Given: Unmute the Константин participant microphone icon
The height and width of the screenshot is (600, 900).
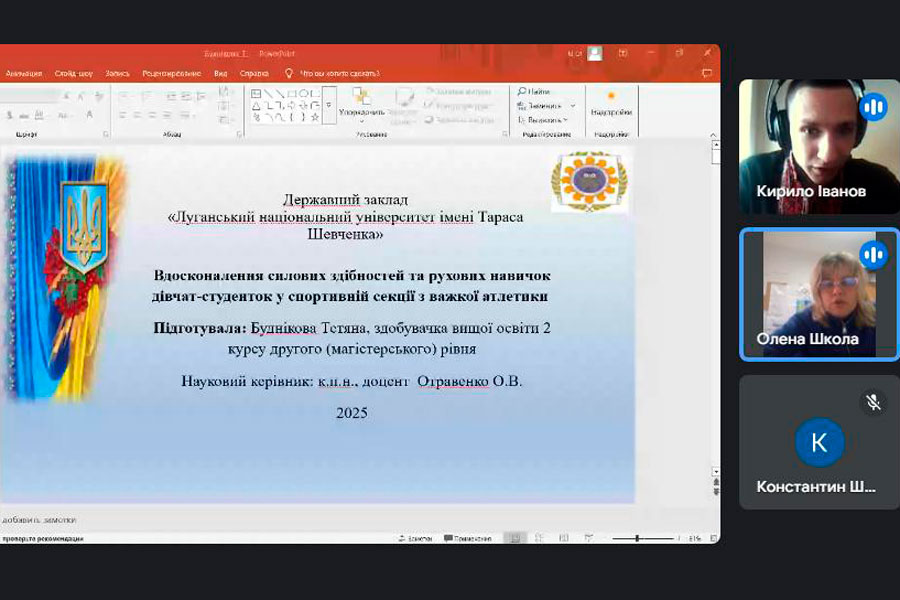Looking at the screenshot, I should (873, 402).
